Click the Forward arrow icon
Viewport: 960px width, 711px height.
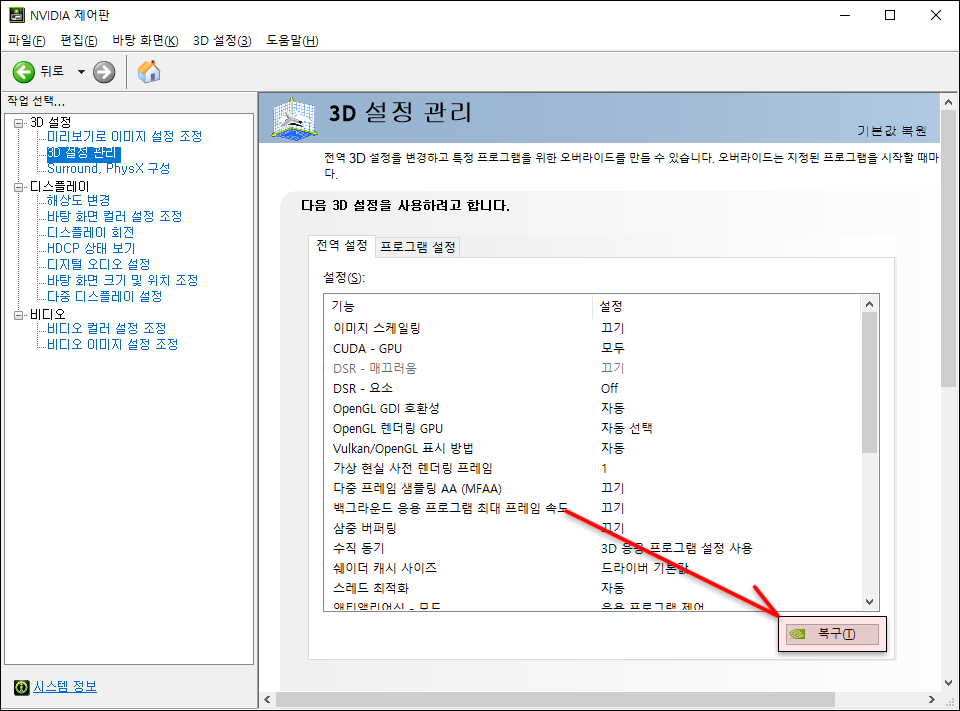pos(104,72)
